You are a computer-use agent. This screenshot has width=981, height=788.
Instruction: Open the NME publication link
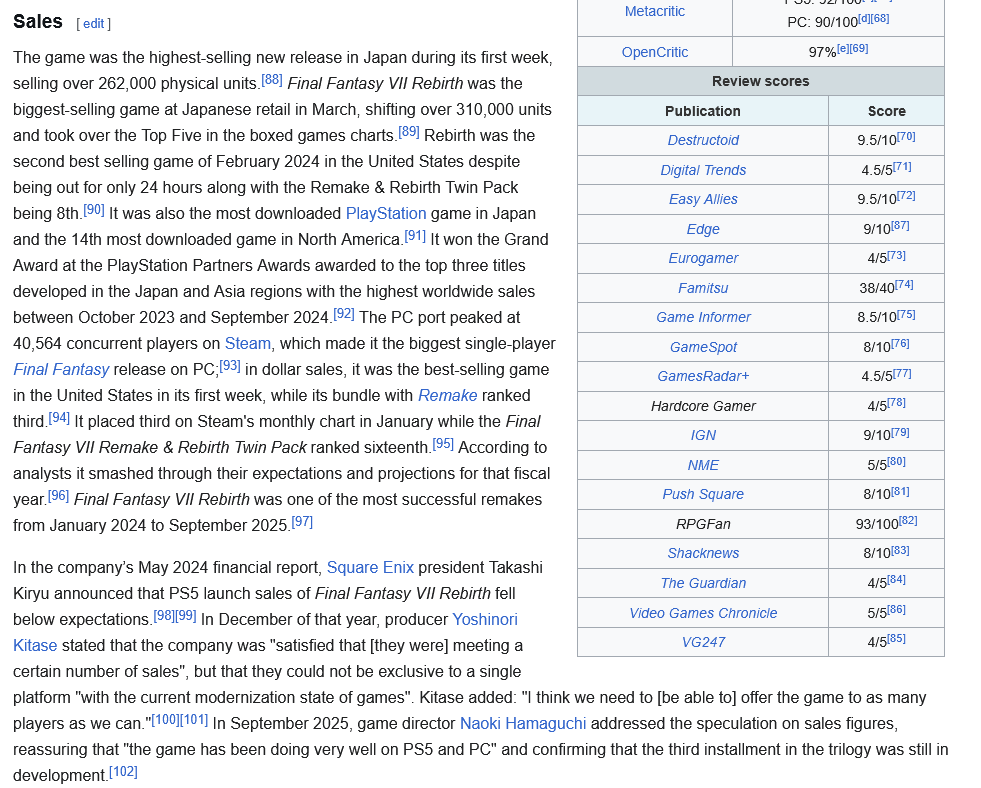(x=703, y=465)
